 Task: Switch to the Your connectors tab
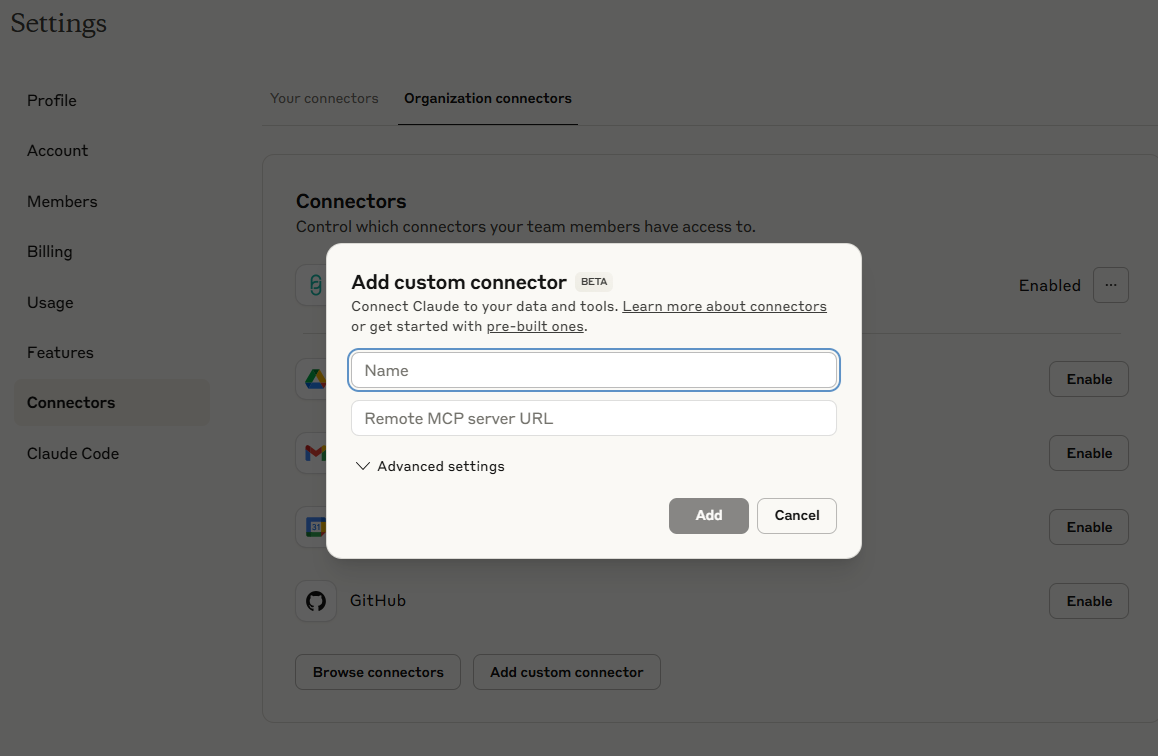pyautogui.click(x=324, y=98)
